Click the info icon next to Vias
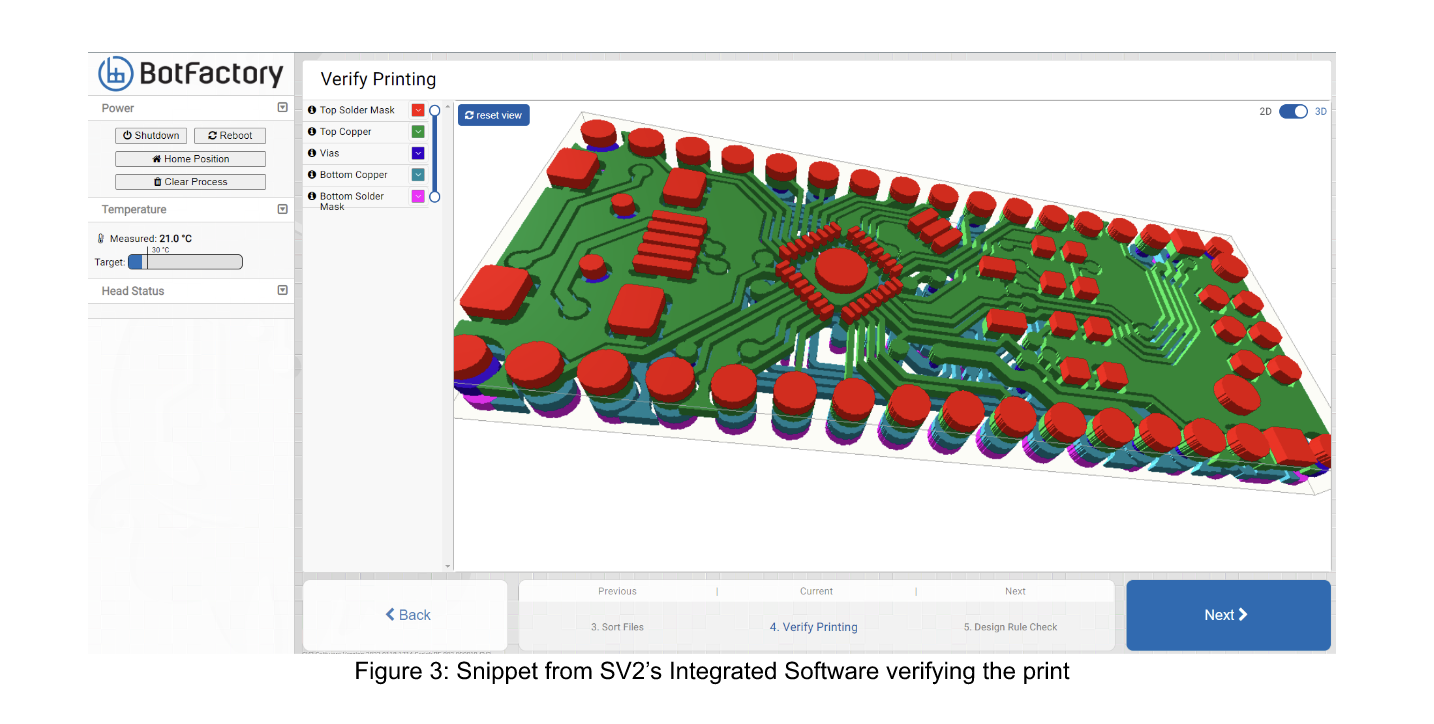This screenshot has height=724, width=1434. [312, 153]
